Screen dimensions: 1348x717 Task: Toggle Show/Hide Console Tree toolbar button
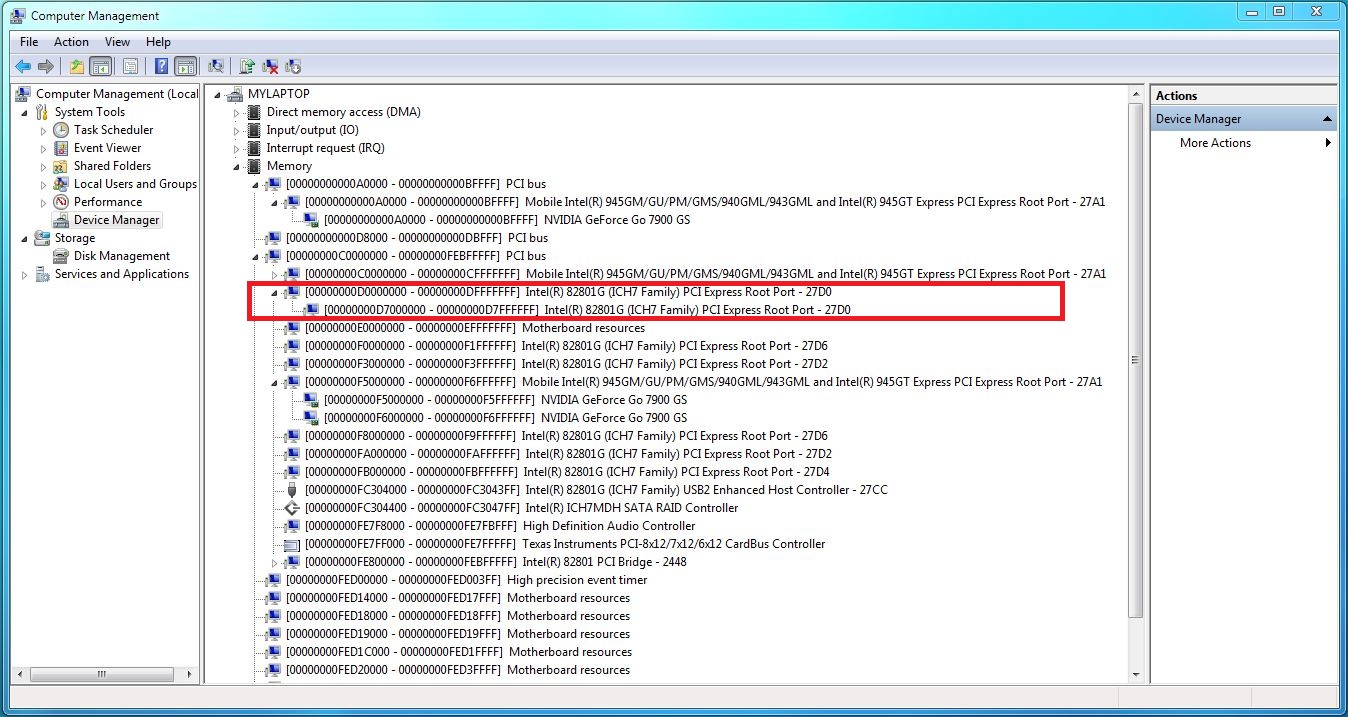click(100, 67)
